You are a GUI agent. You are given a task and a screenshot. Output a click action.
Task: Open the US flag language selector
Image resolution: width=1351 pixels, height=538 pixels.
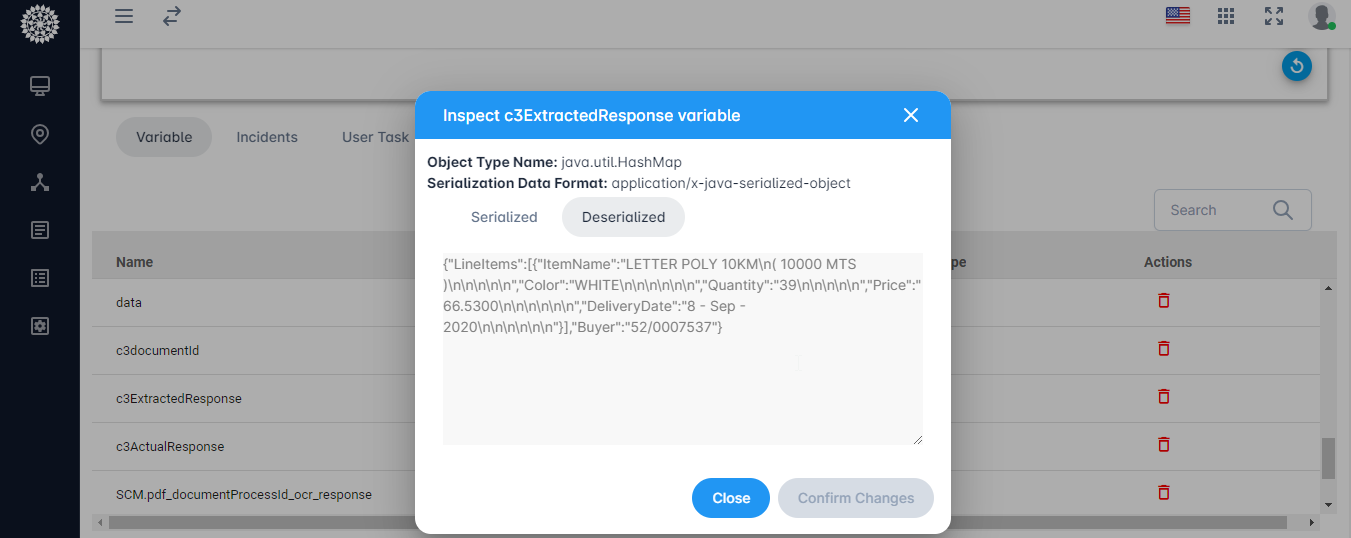click(1178, 16)
